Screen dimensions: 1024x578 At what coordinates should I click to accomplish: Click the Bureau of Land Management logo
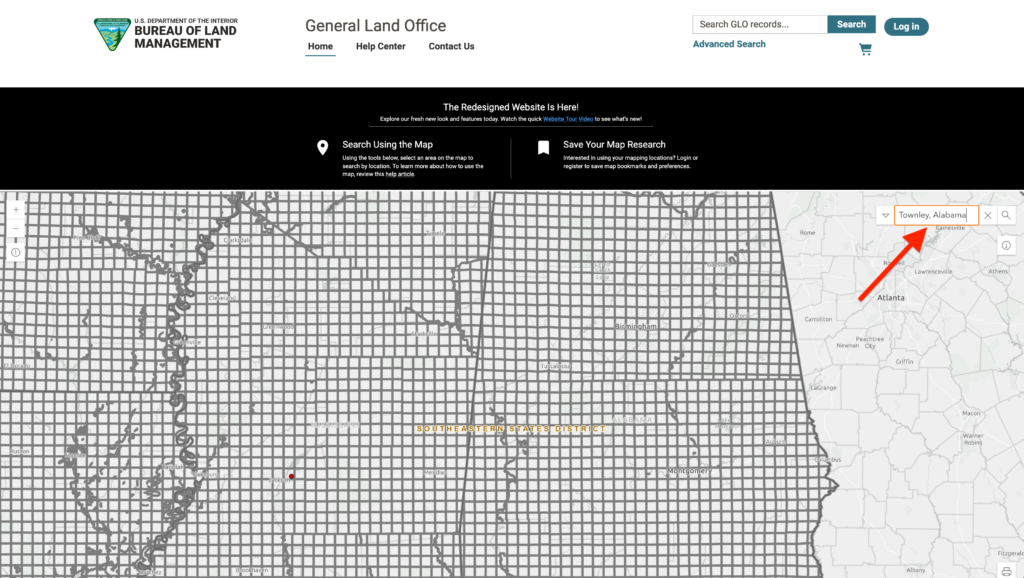coord(166,34)
